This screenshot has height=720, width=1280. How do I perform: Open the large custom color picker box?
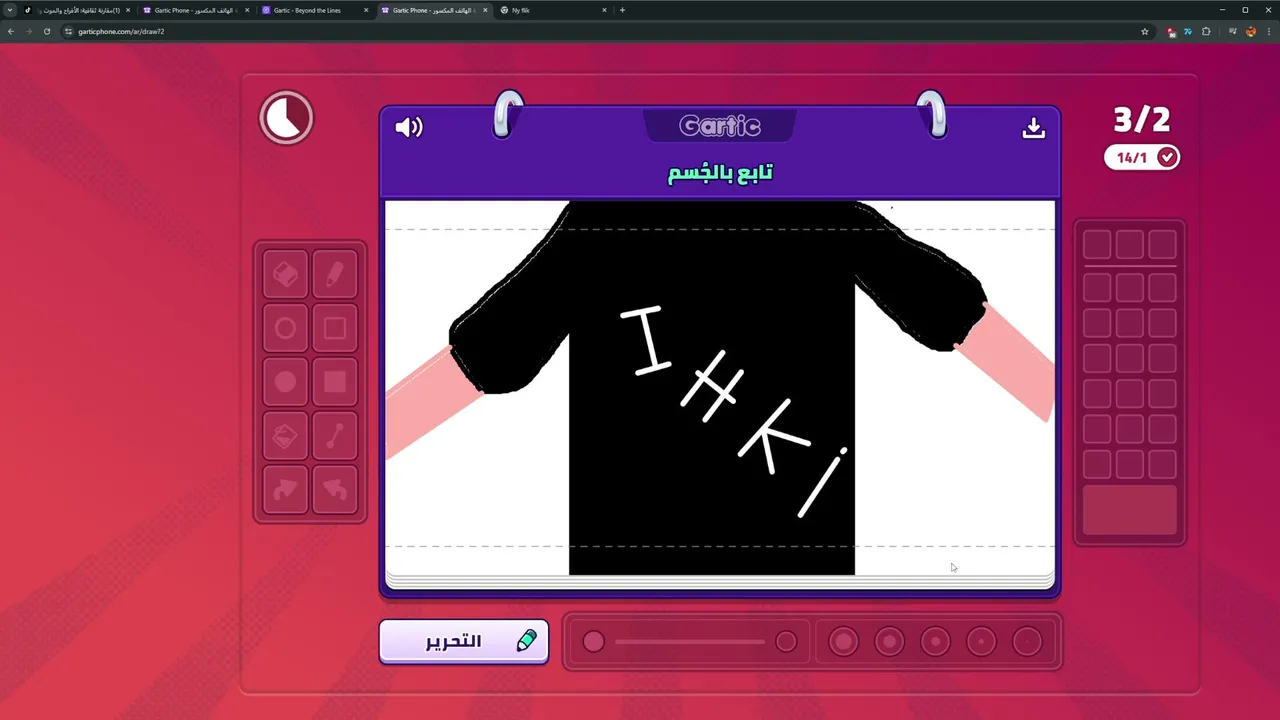tap(1130, 511)
